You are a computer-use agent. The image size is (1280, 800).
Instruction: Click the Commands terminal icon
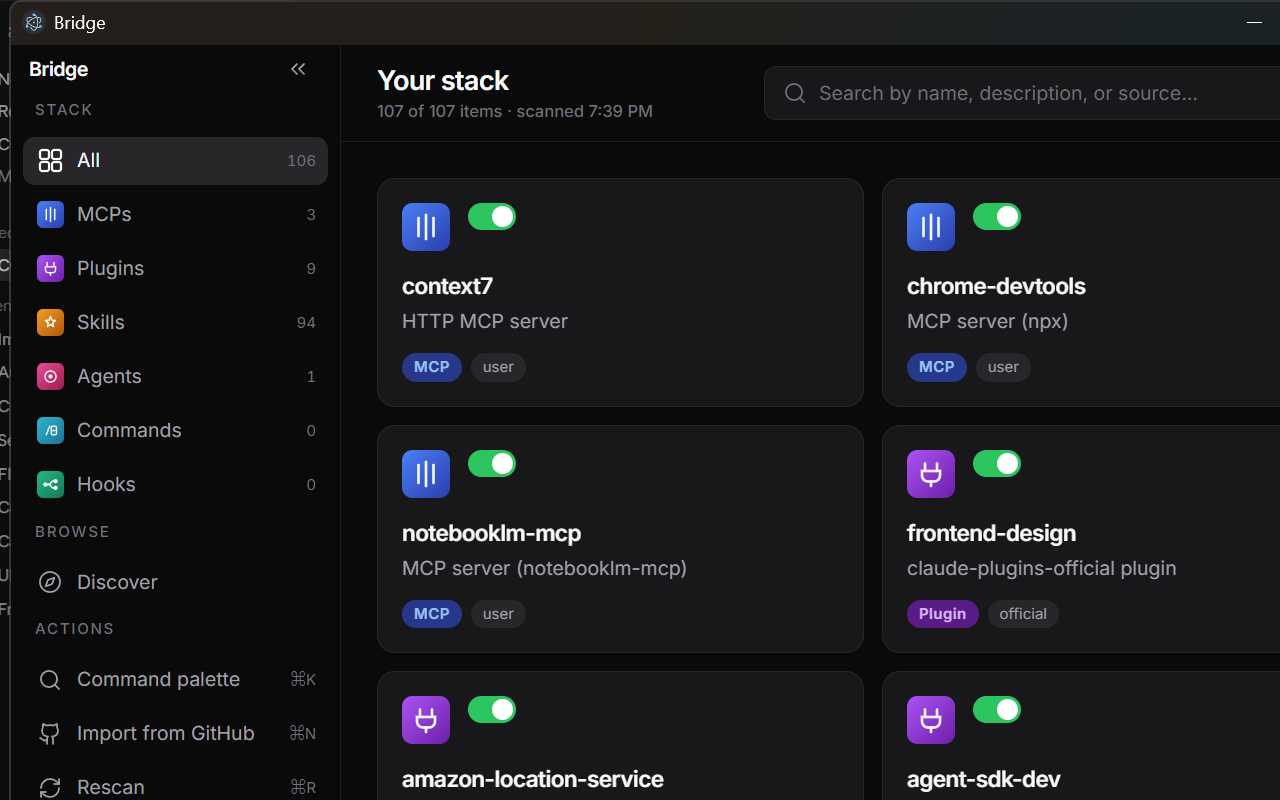(50, 430)
